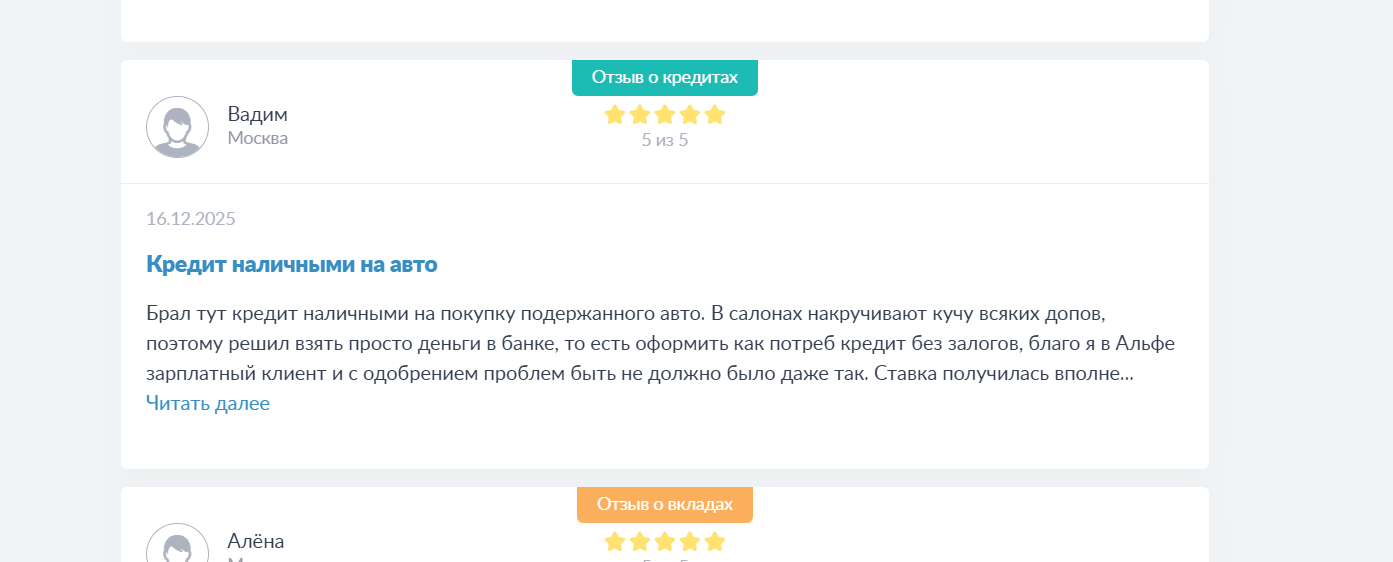
Task: Click the fourth star in Вадим's rating
Action: pos(690,115)
